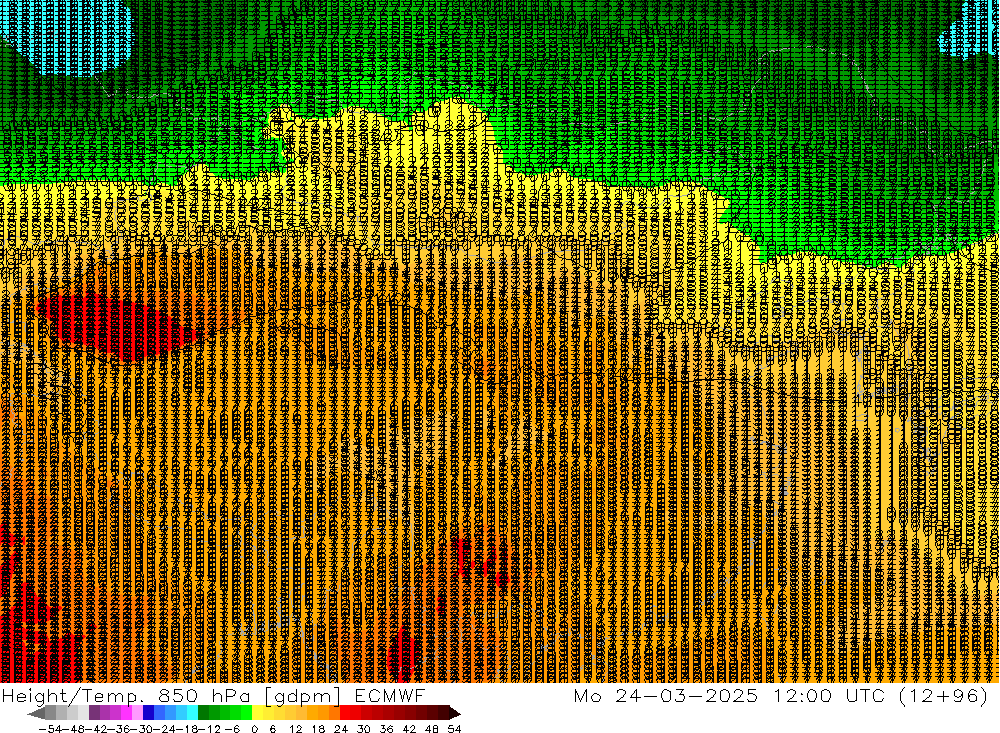Click the legend value '-30'
This screenshot has height=733, width=1000.
142,729
